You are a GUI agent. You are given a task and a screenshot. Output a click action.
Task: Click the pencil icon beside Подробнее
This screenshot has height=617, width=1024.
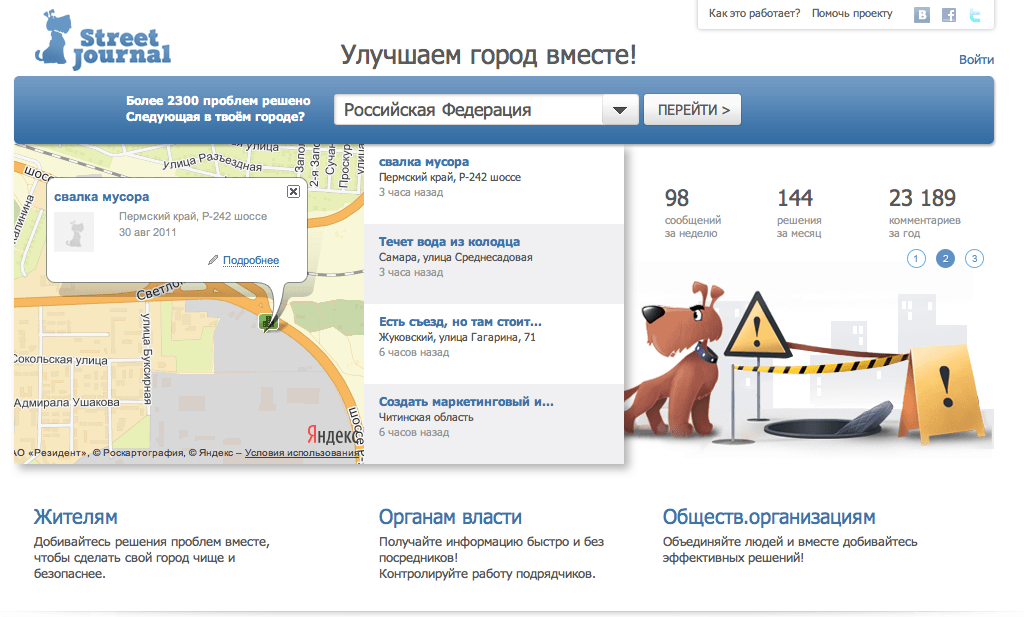[x=212, y=261]
